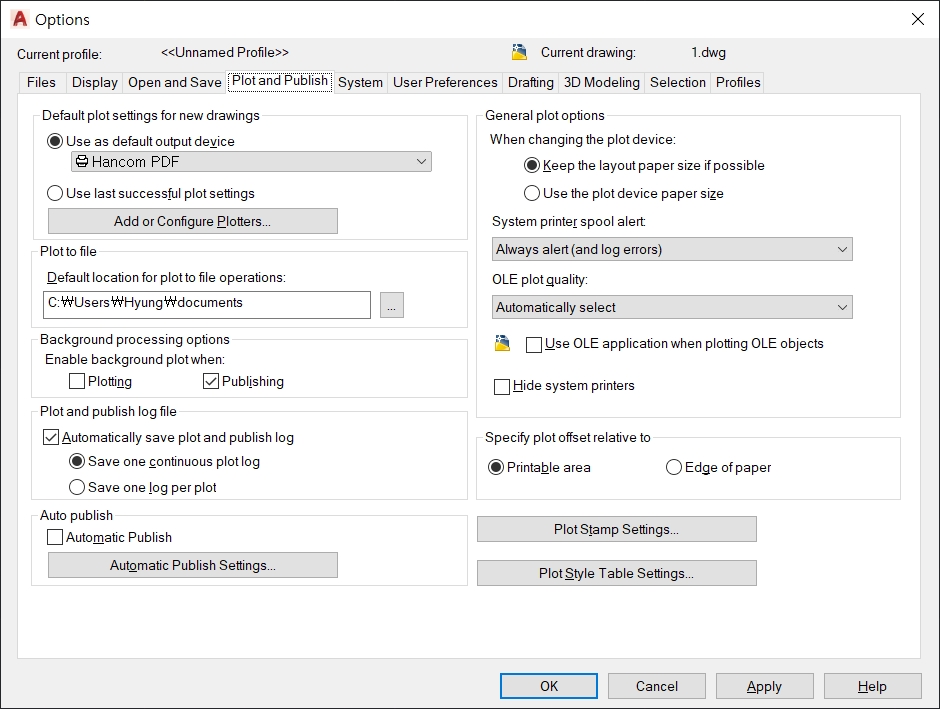This screenshot has height=709, width=940.
Task: Click drawing icon next to Use OLE application
Action: tap(502, 343)
